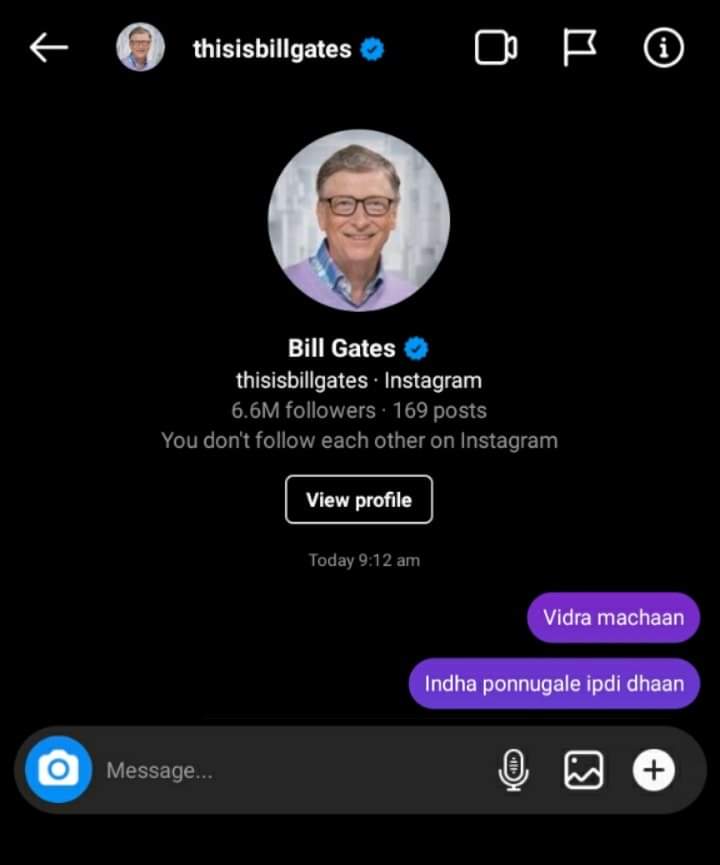Tap the "Today 9:12 am" timestamp
Viewport: 720px width, 865px height.
[x=364, y=560]
